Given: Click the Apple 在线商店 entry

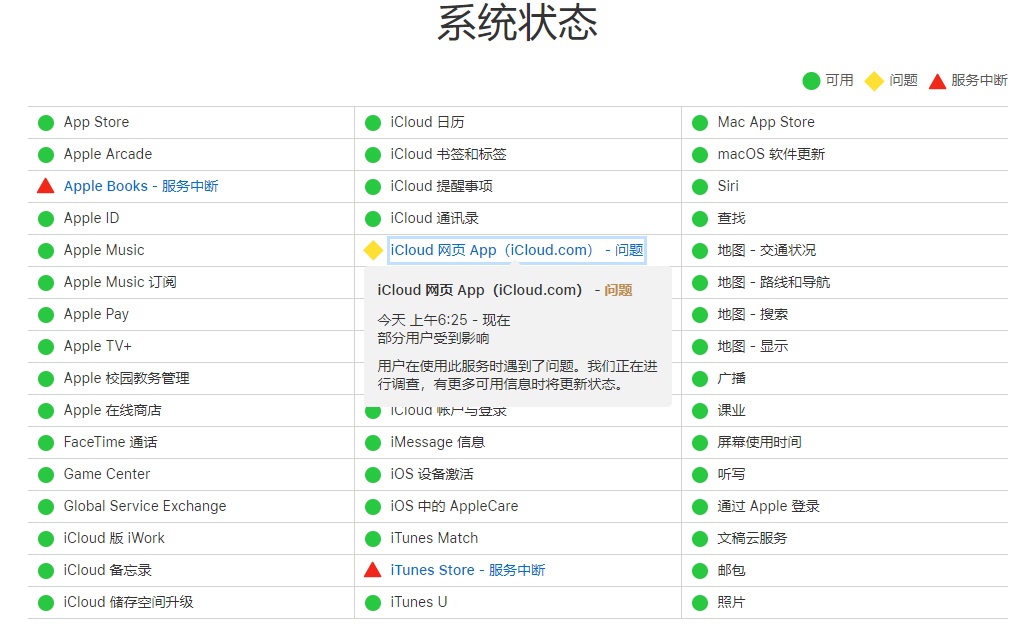Looking at the screenshot, I should 112,410.
